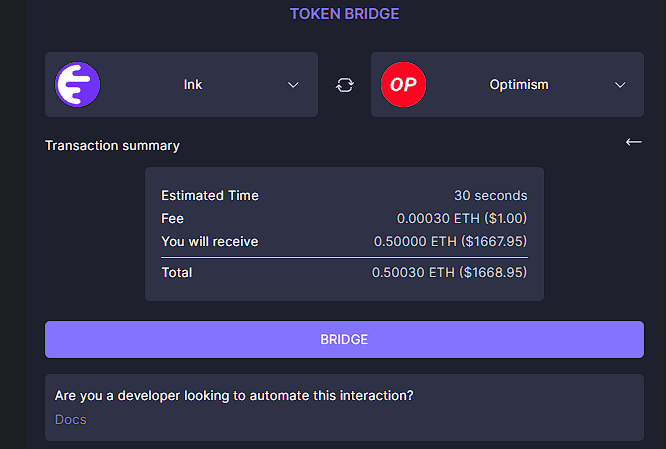Image resolution: width=666 pixels, height=449 pixels.
Task: Go back using the left arrow
Action: (x=633, y=142)
